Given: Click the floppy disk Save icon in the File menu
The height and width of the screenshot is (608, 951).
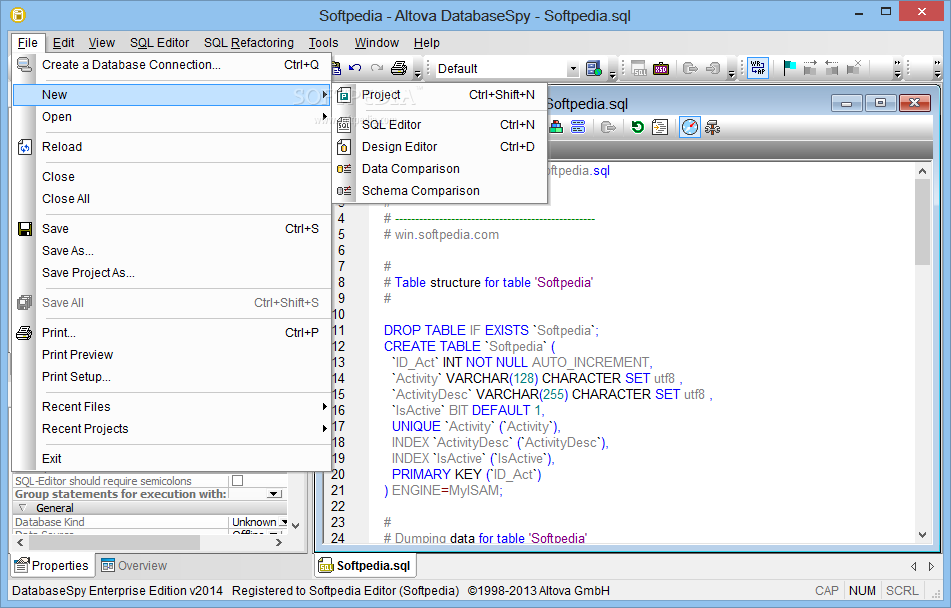Looking at the screenshot, I should point(25,229).
